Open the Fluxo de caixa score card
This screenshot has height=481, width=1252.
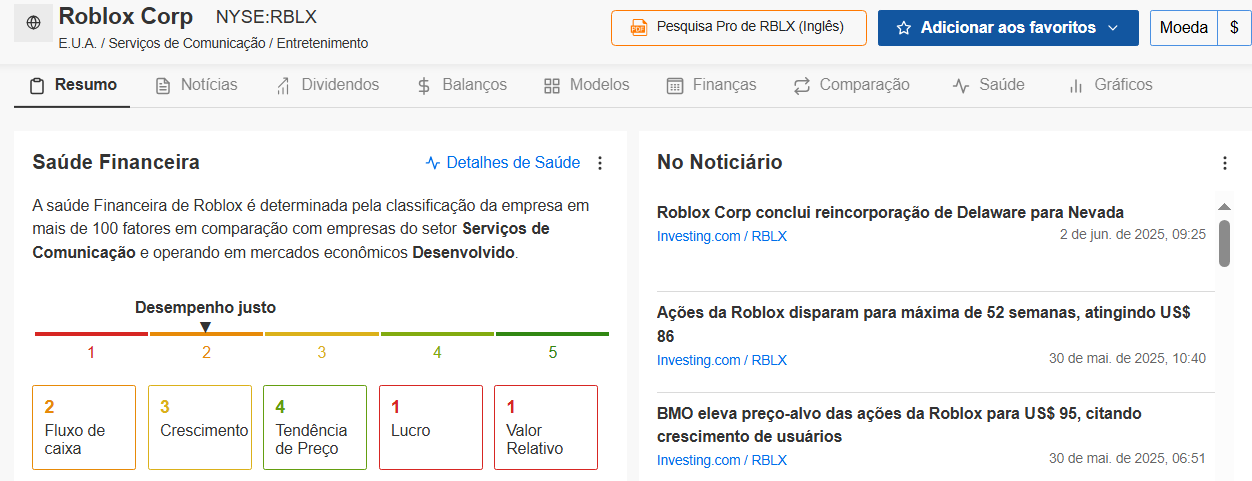84,428
